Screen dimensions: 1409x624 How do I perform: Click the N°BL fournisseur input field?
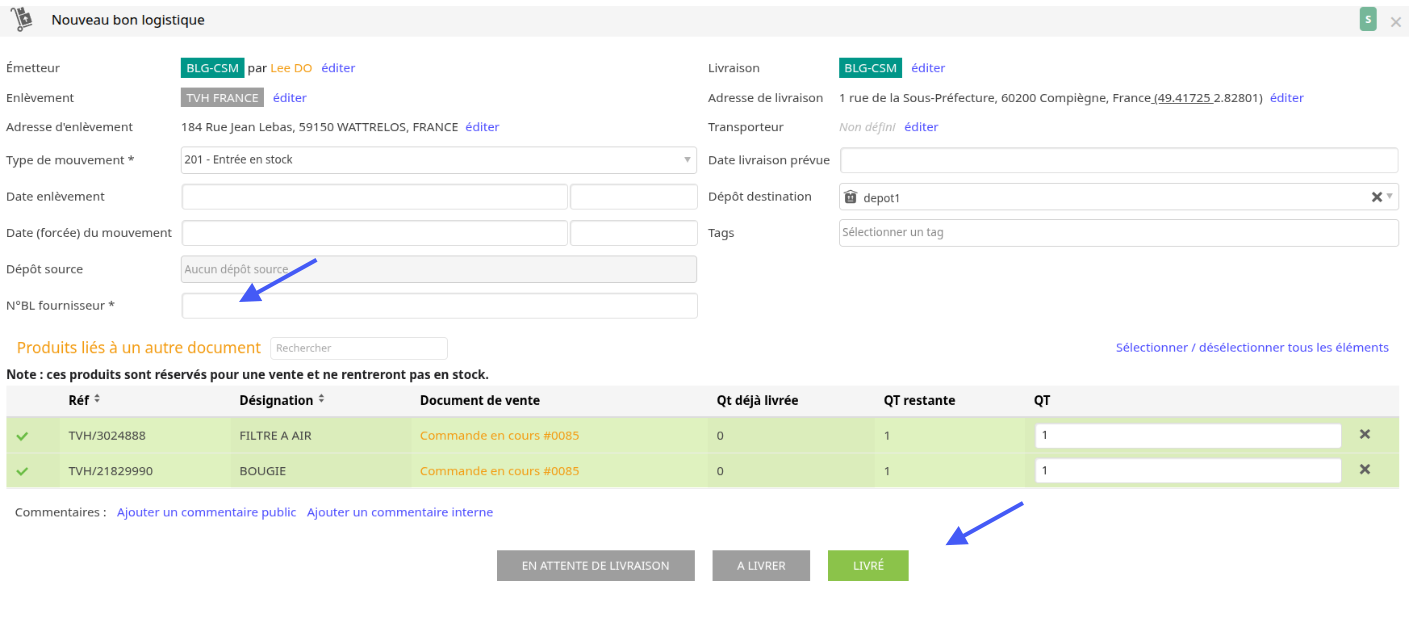click(439, 306)
